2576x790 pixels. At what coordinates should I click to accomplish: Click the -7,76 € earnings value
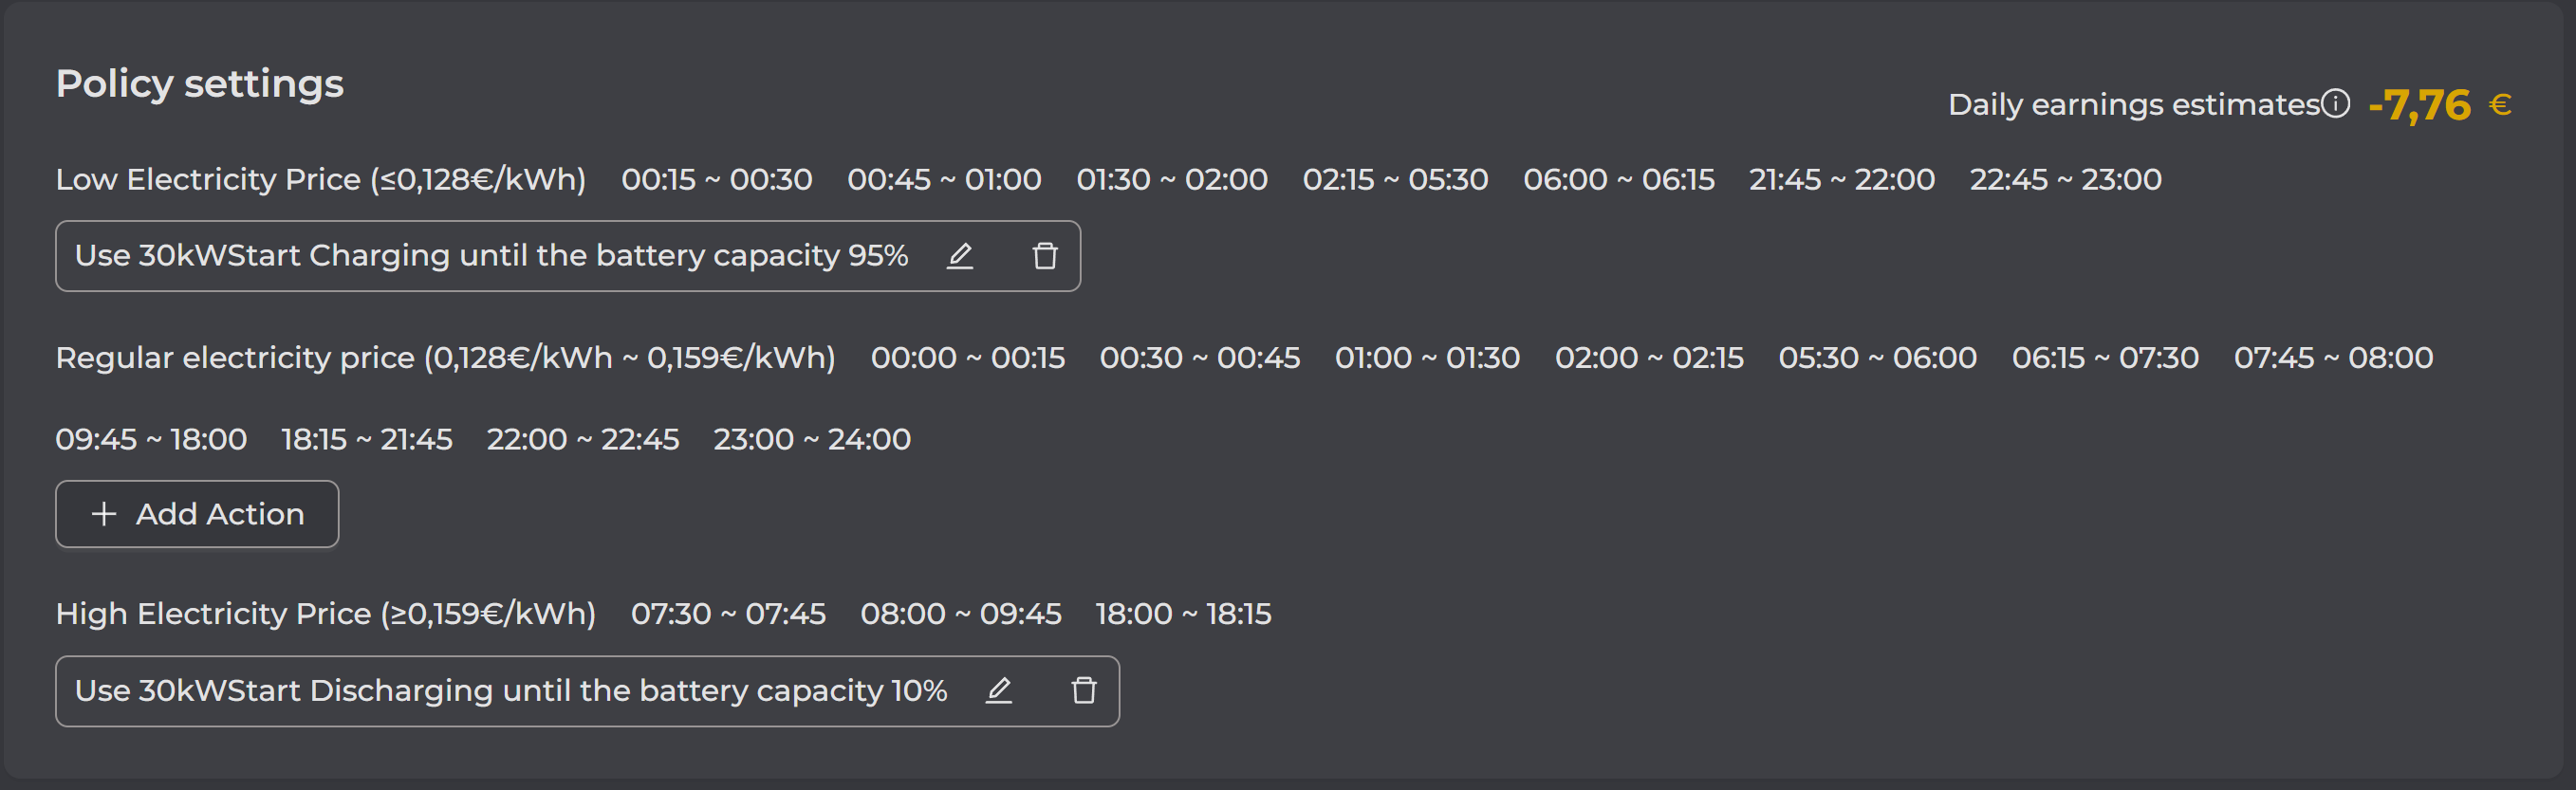tap(2439, 105)
